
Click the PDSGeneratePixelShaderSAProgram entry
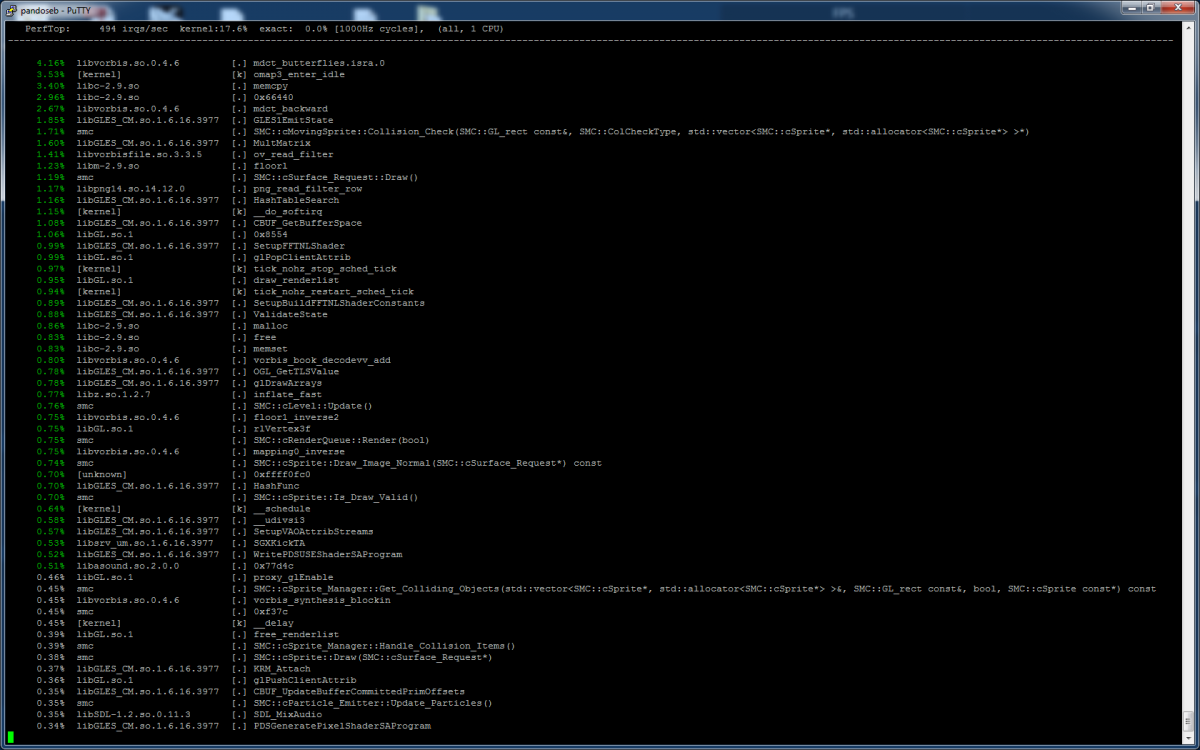coord(342,726)
